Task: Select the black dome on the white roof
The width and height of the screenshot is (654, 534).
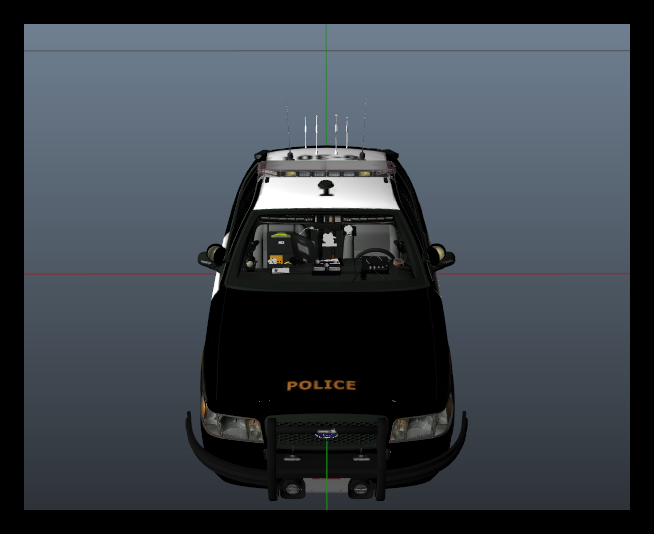Action: (325, 187)
